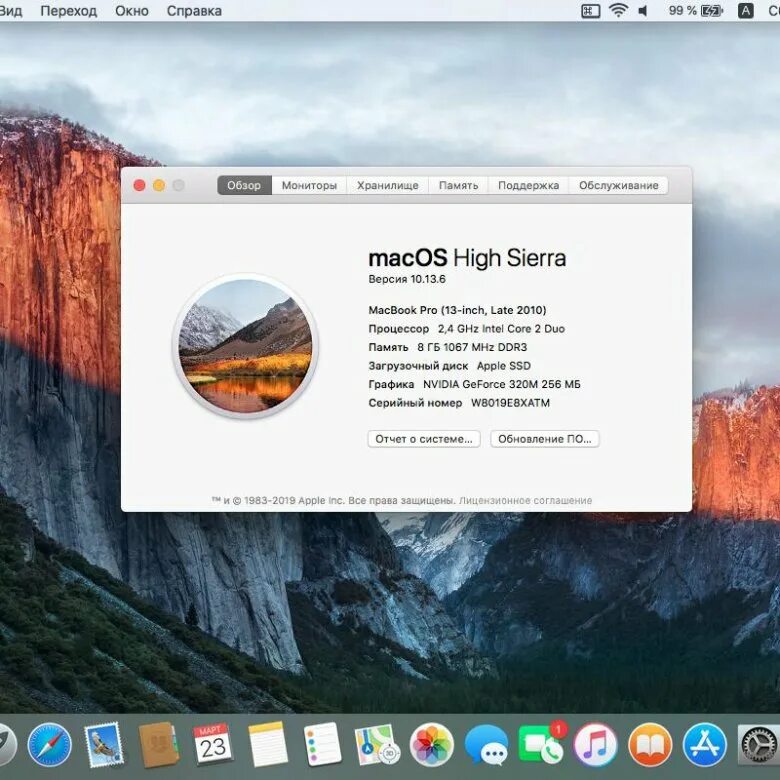Show the battery status at 99 %
780x780 pixels.
pos(695,10)
